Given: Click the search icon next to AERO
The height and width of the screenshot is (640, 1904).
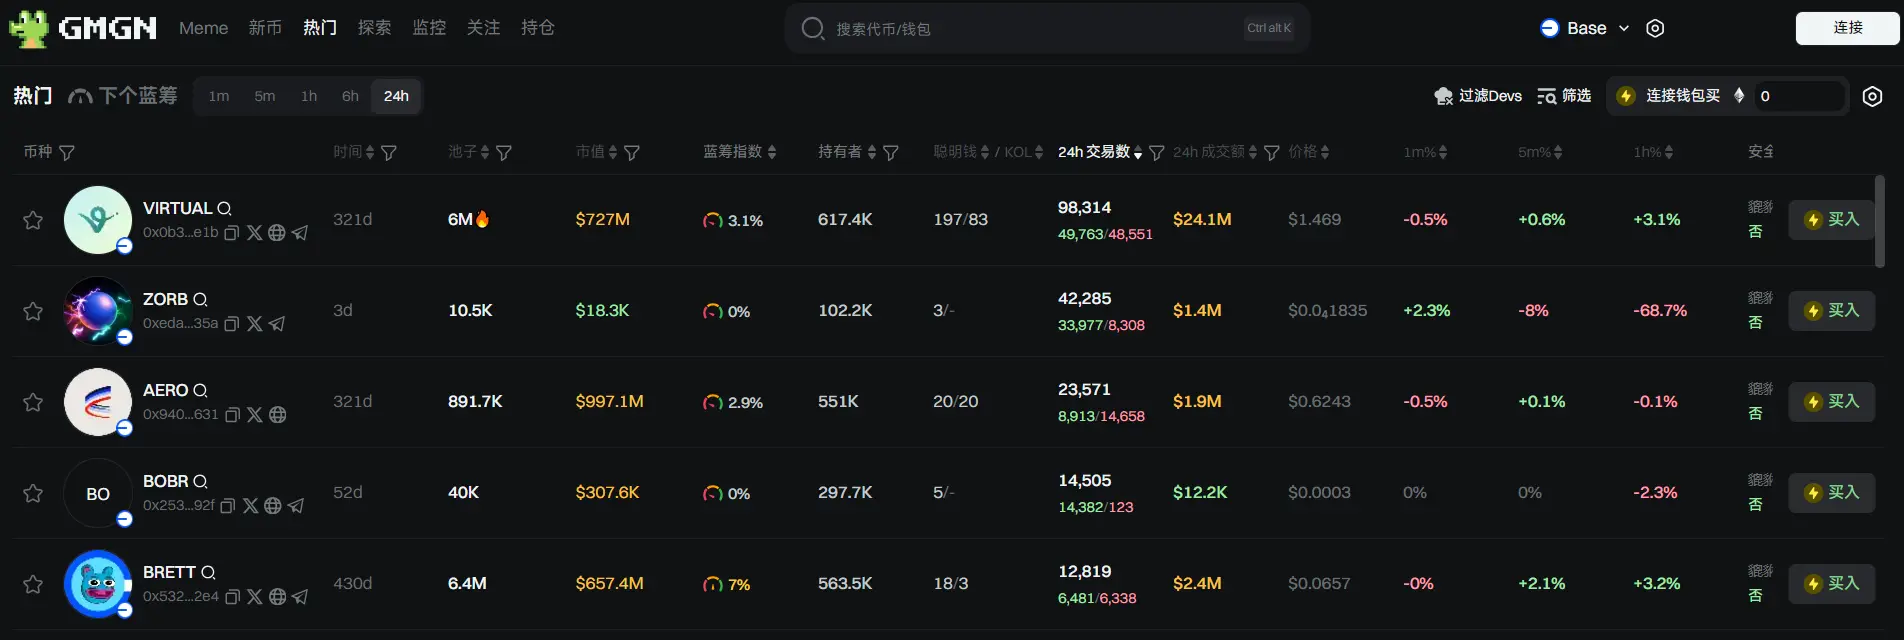Looking at the screenshot, I should click(200, 390).
